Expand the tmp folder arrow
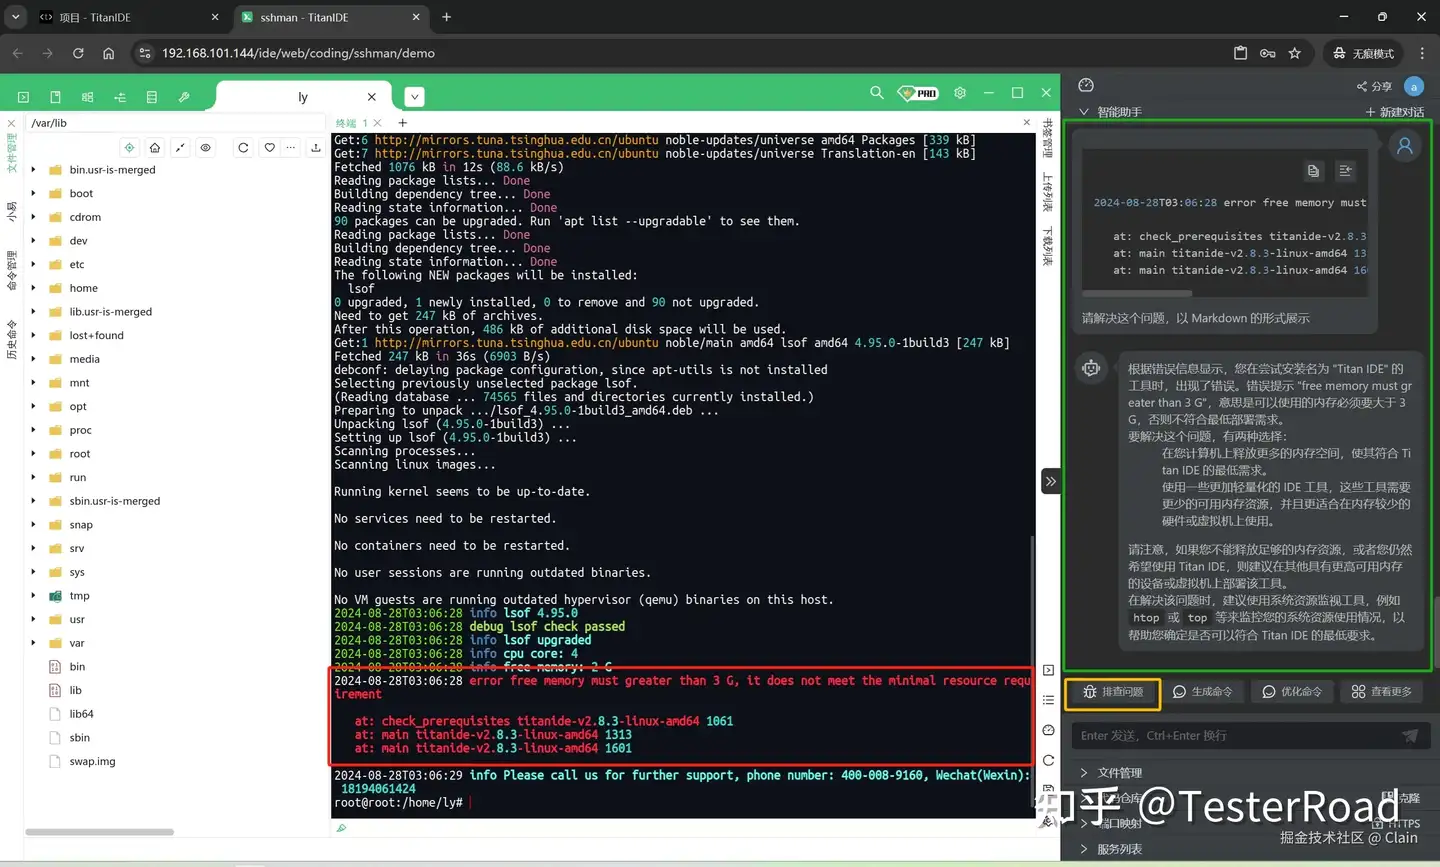Viewport: 1440px width, 867px height. point(33,596)
